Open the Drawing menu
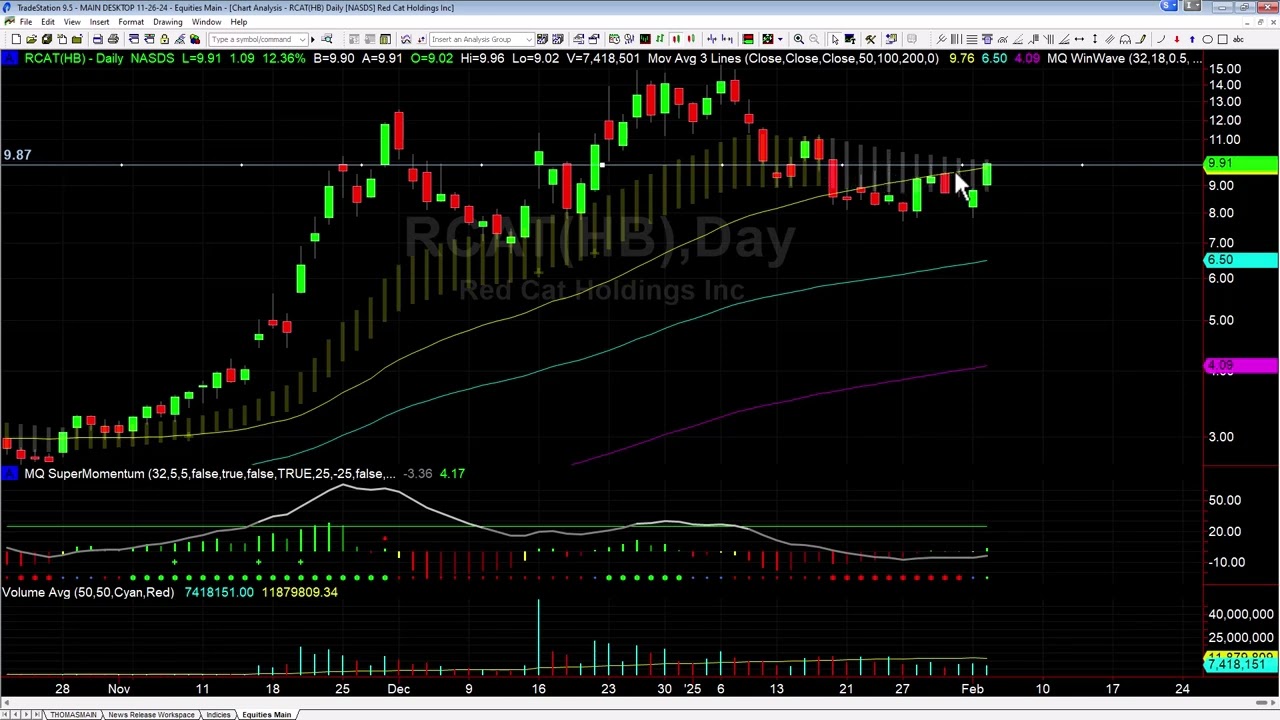Screen dimensions: 1280x720 point(167,22)
